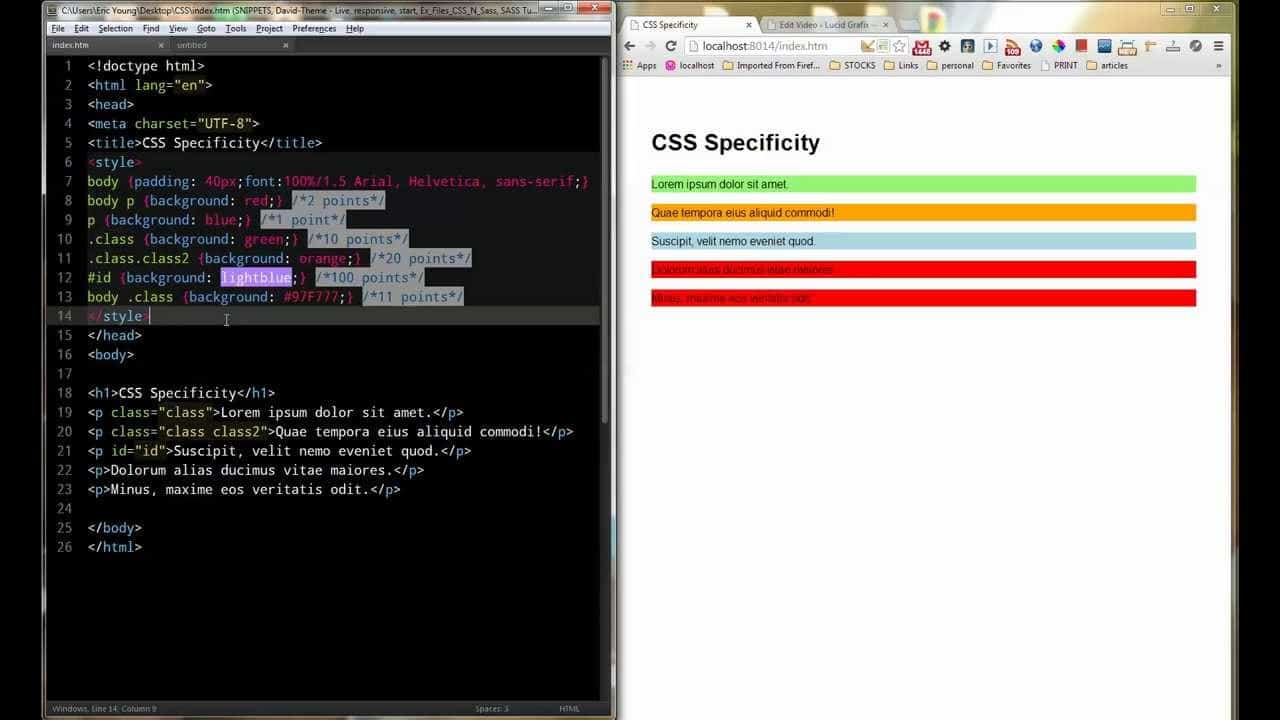Click the blue globe extension icon
Image resolution: width=1280 pixels, height=720 pixels.
click(x=1036, y=46)
